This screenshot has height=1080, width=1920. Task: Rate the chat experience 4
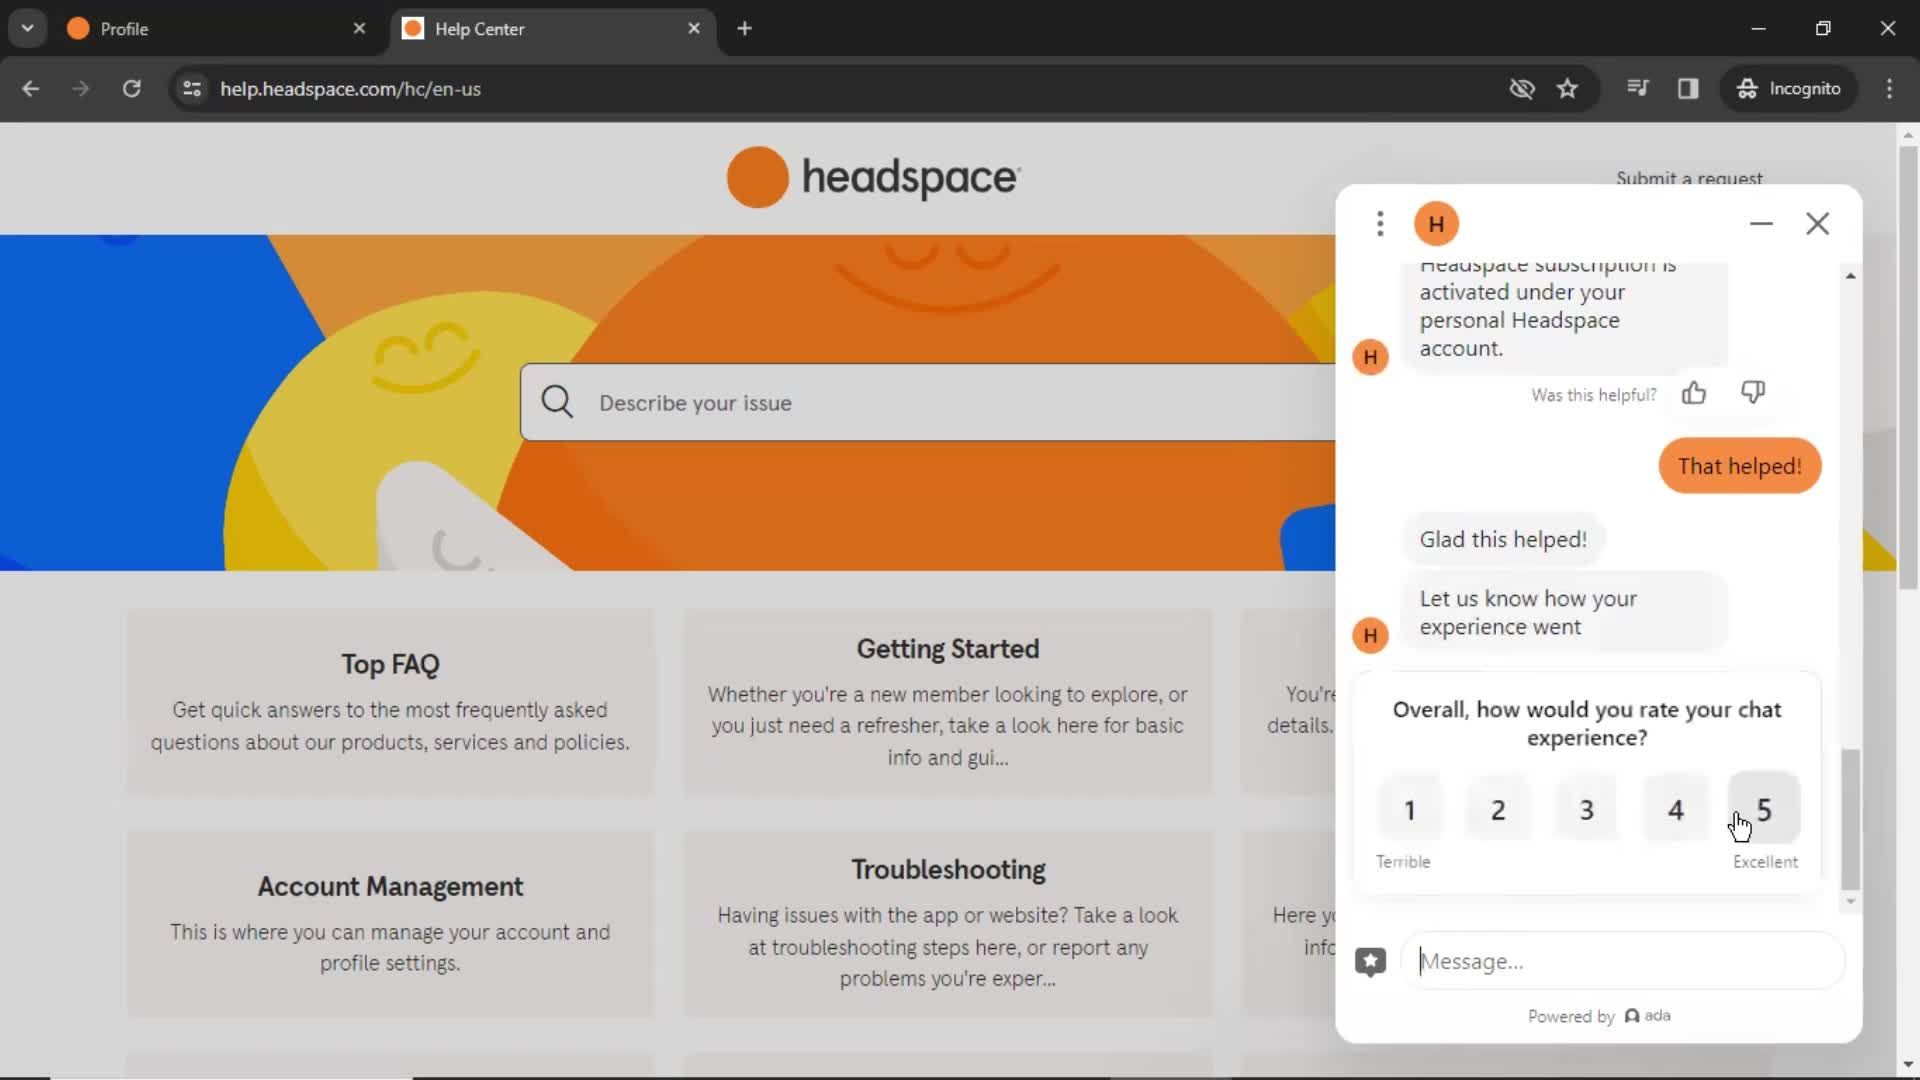pos(1675,809)
